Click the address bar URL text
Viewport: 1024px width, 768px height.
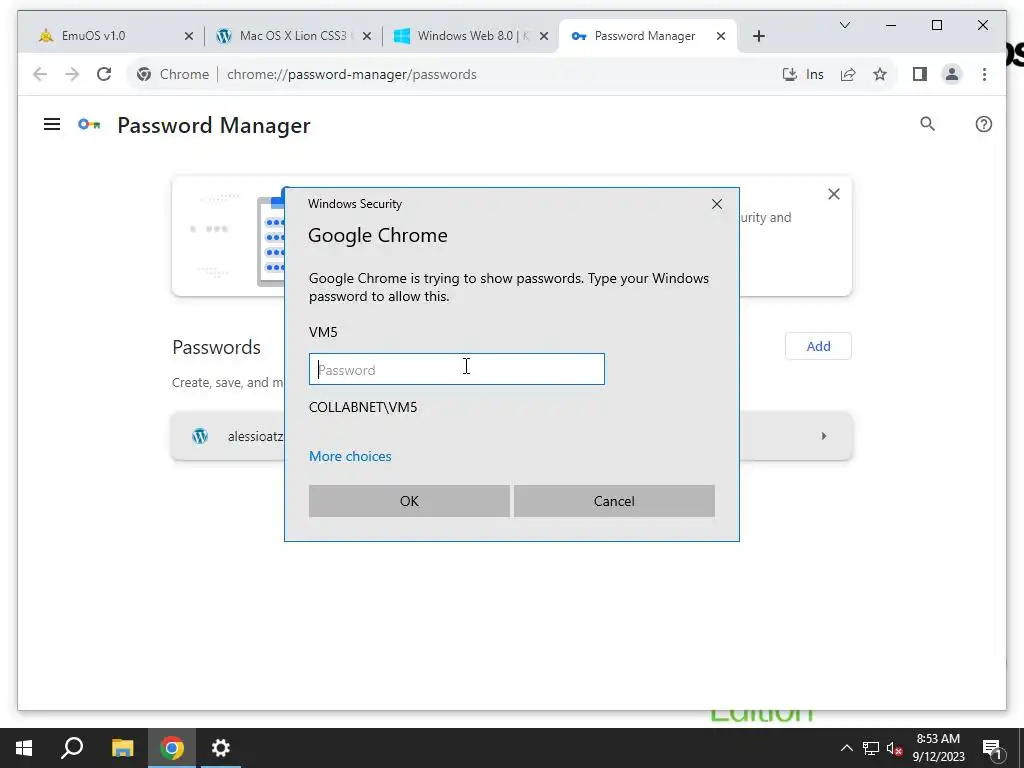351,74
